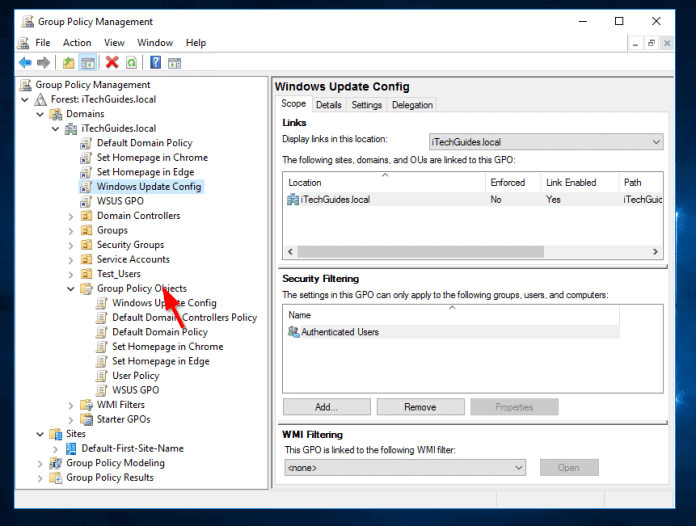The height and width of the screenshot is (526, 696).
Task: Switch to the Settings tab
Action: point(367,105)
